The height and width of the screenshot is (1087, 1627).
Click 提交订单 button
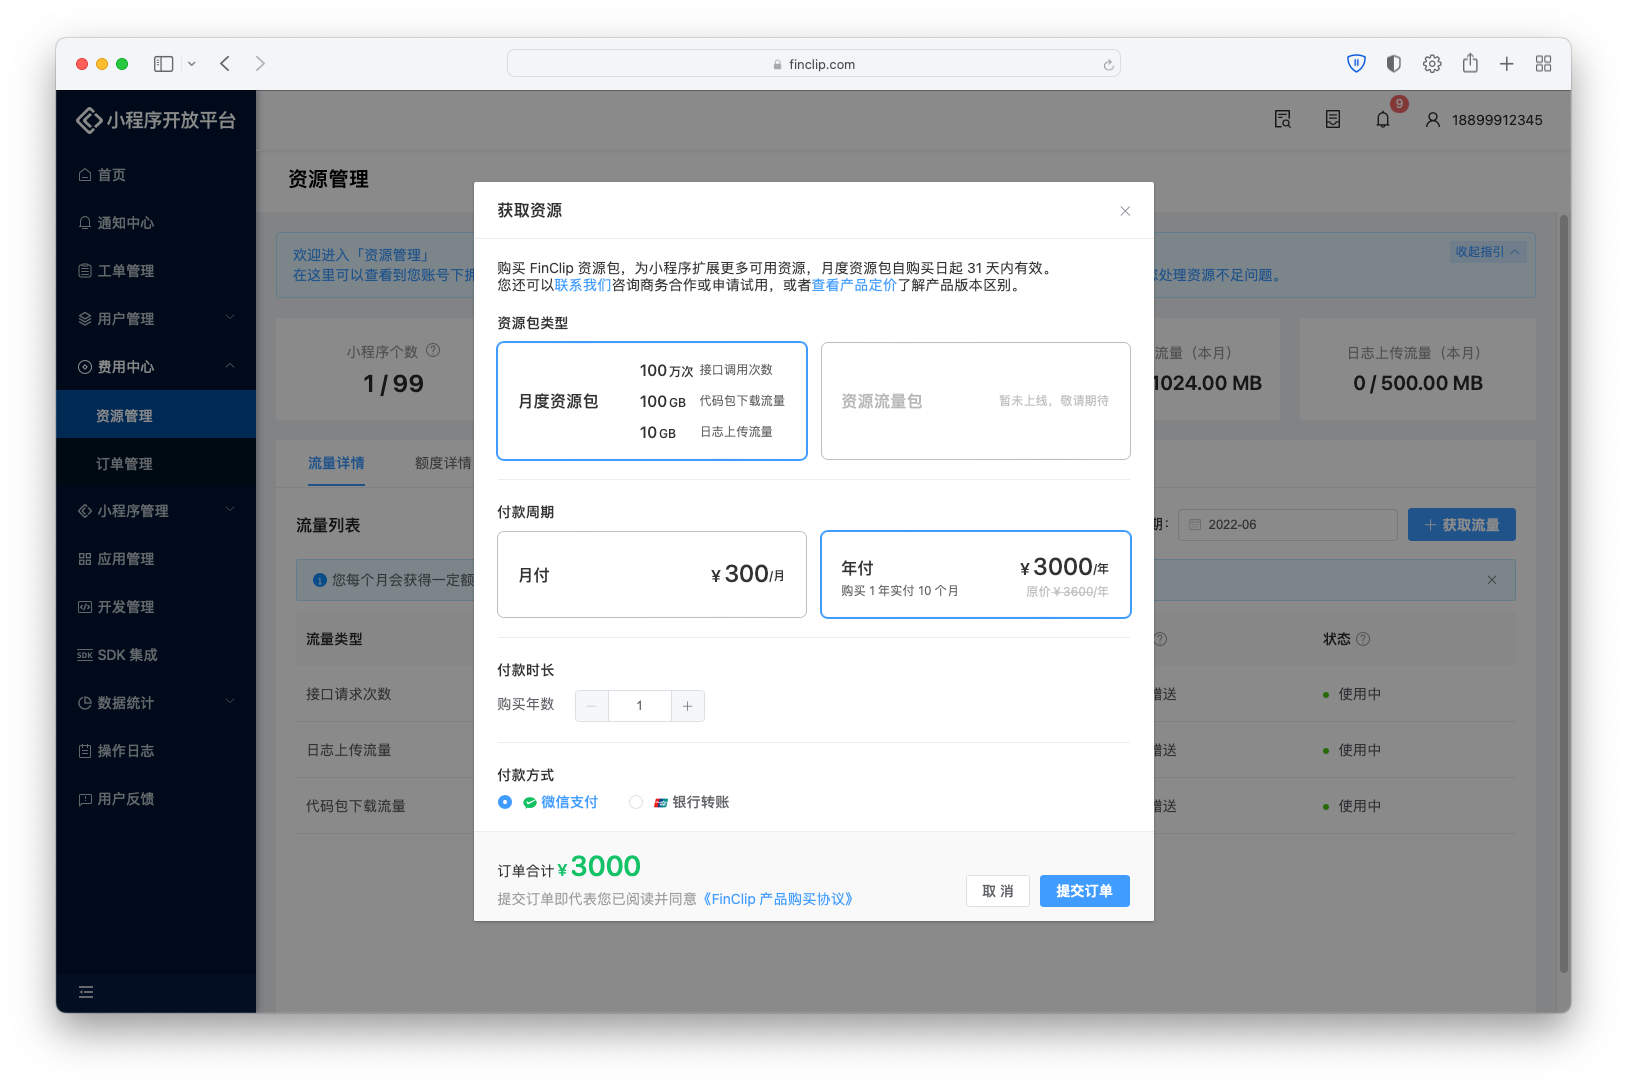coord(1085,891)
